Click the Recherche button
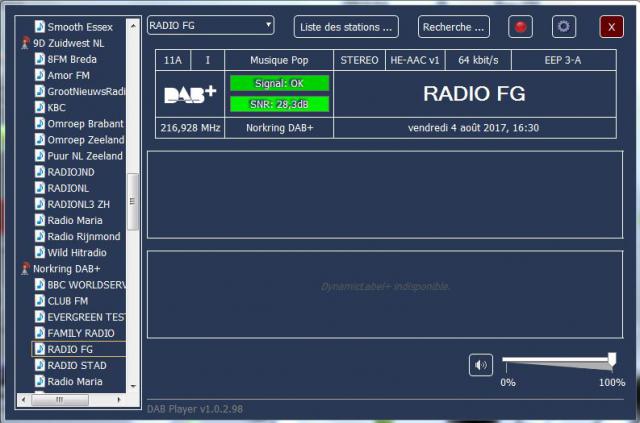Viewport: 640px width, 423px height. pyautogui.click(x=453, y=27)
